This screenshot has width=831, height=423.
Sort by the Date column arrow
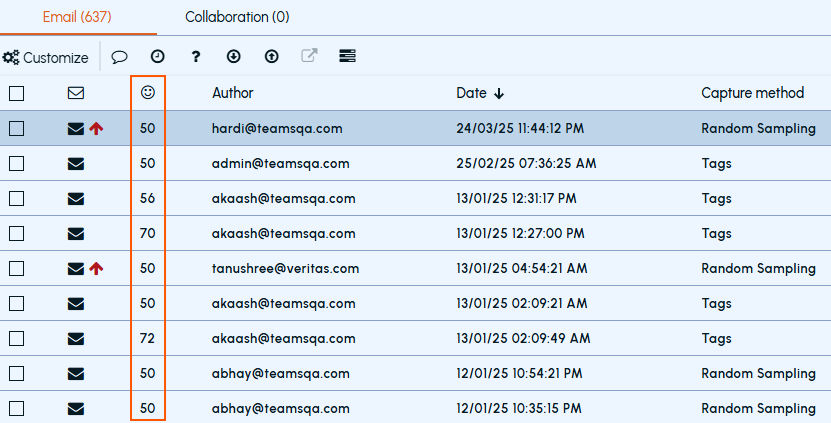click(499, 94)
